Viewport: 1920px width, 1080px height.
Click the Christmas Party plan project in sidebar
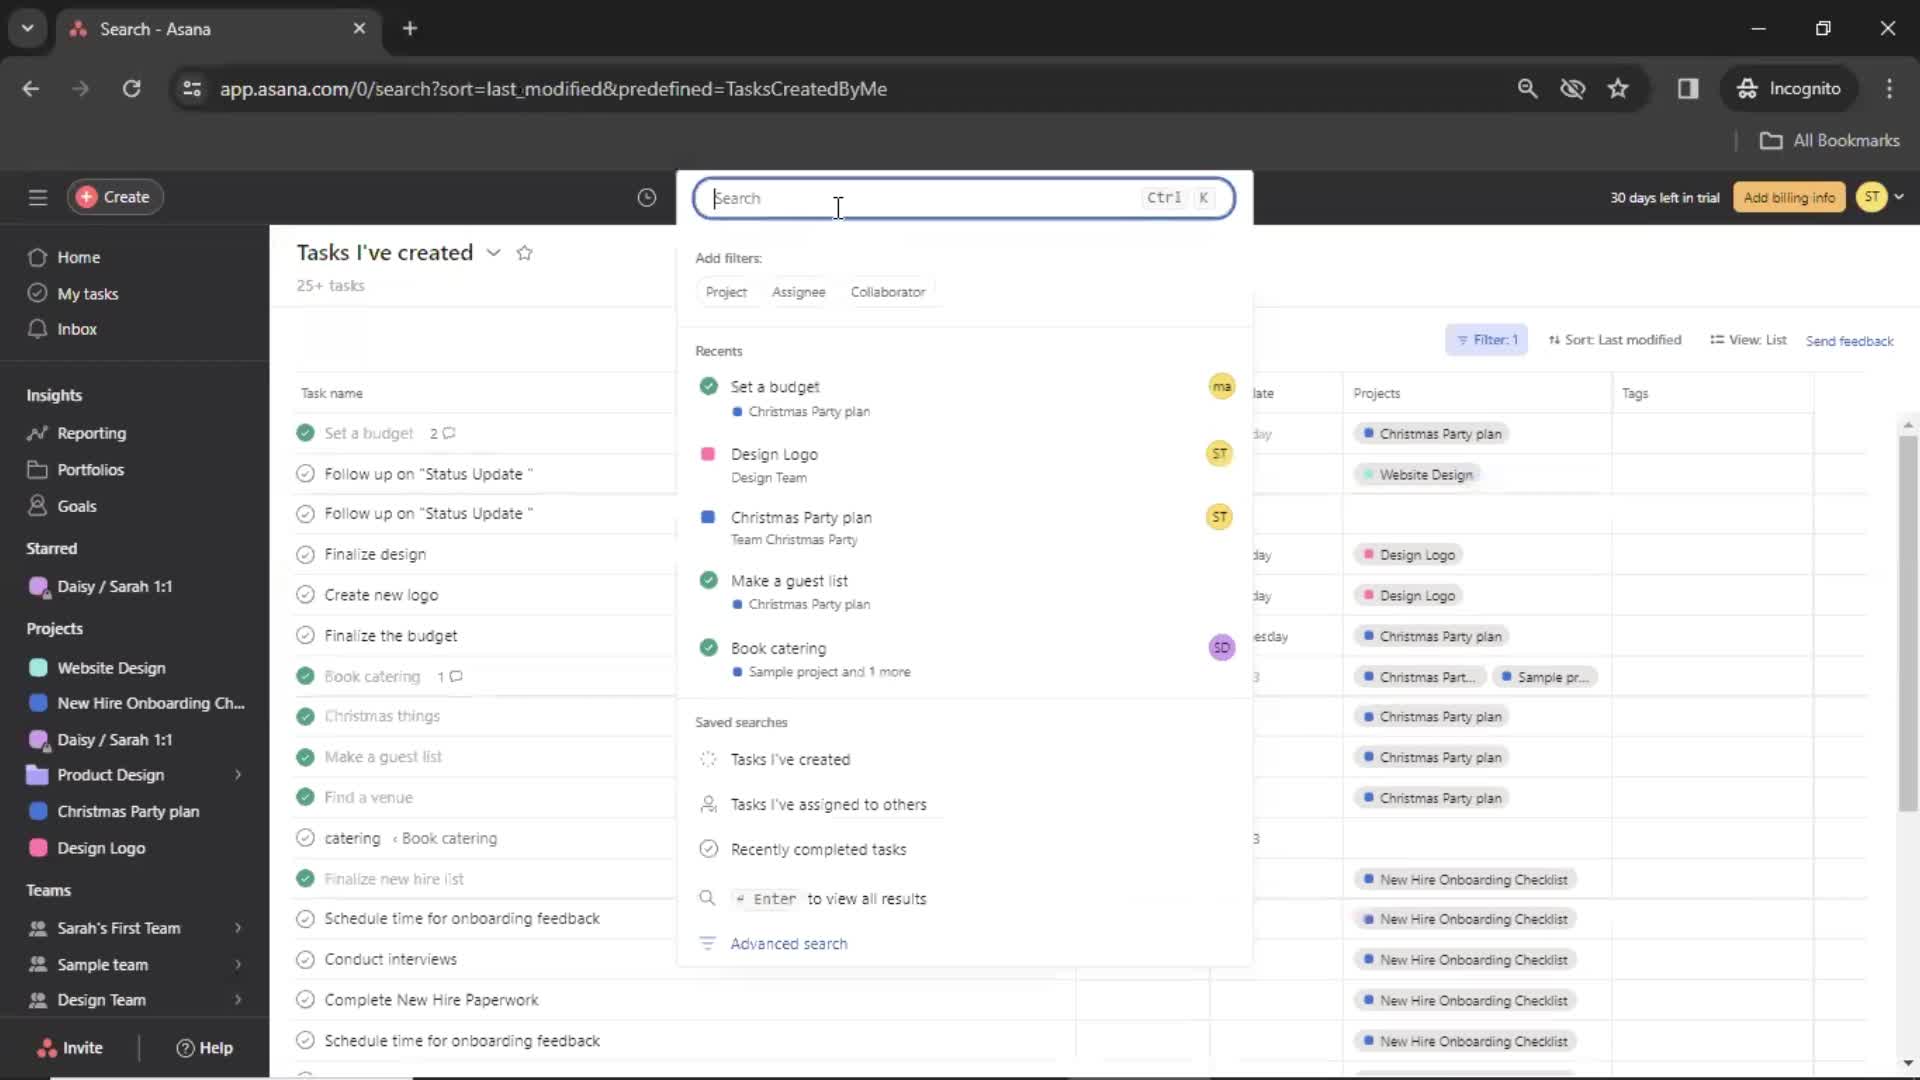tap(128, 811)
